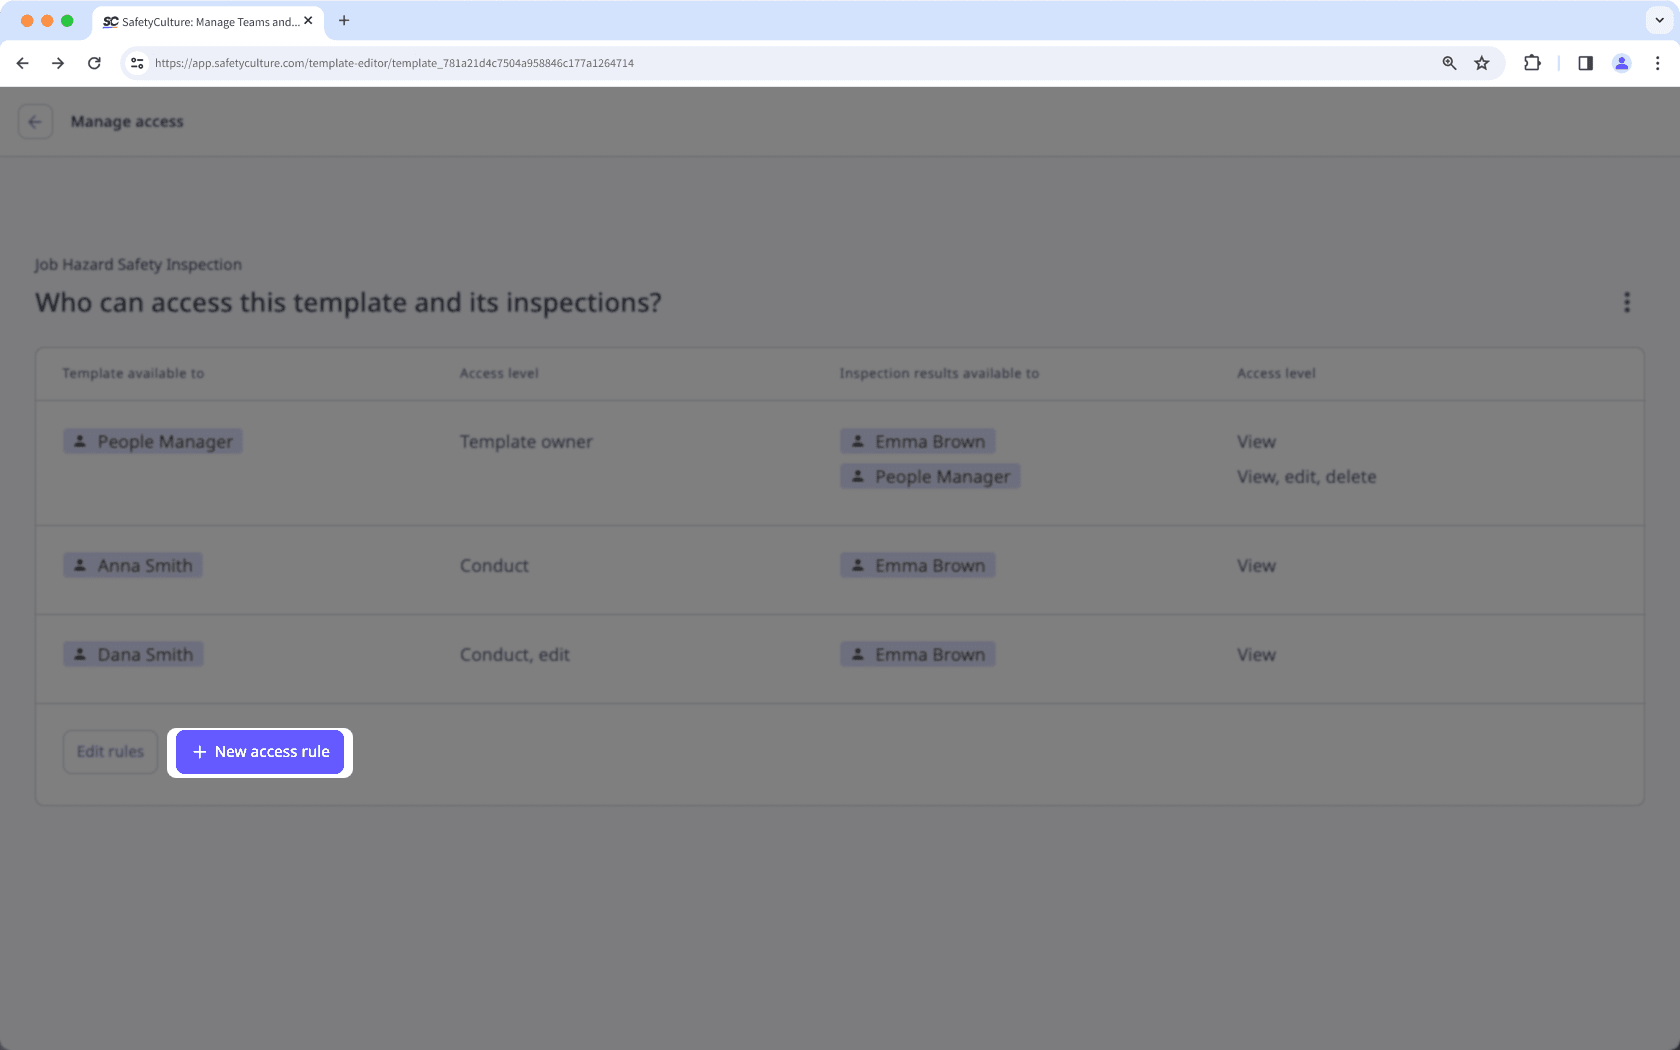The height and width of the screenshot is (1050, 1680).
Task: Click the Dana Smith user chip
Action: pos(132,654)
